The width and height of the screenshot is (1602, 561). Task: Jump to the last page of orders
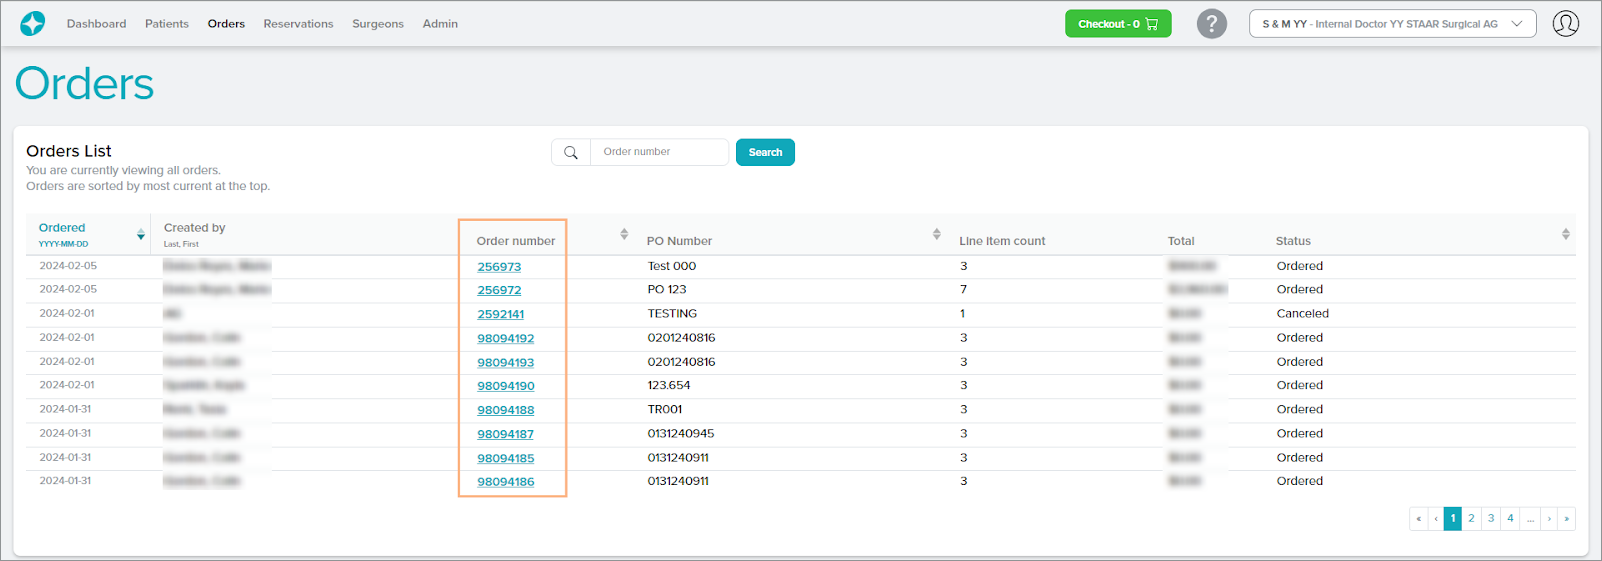point(1566,518)
